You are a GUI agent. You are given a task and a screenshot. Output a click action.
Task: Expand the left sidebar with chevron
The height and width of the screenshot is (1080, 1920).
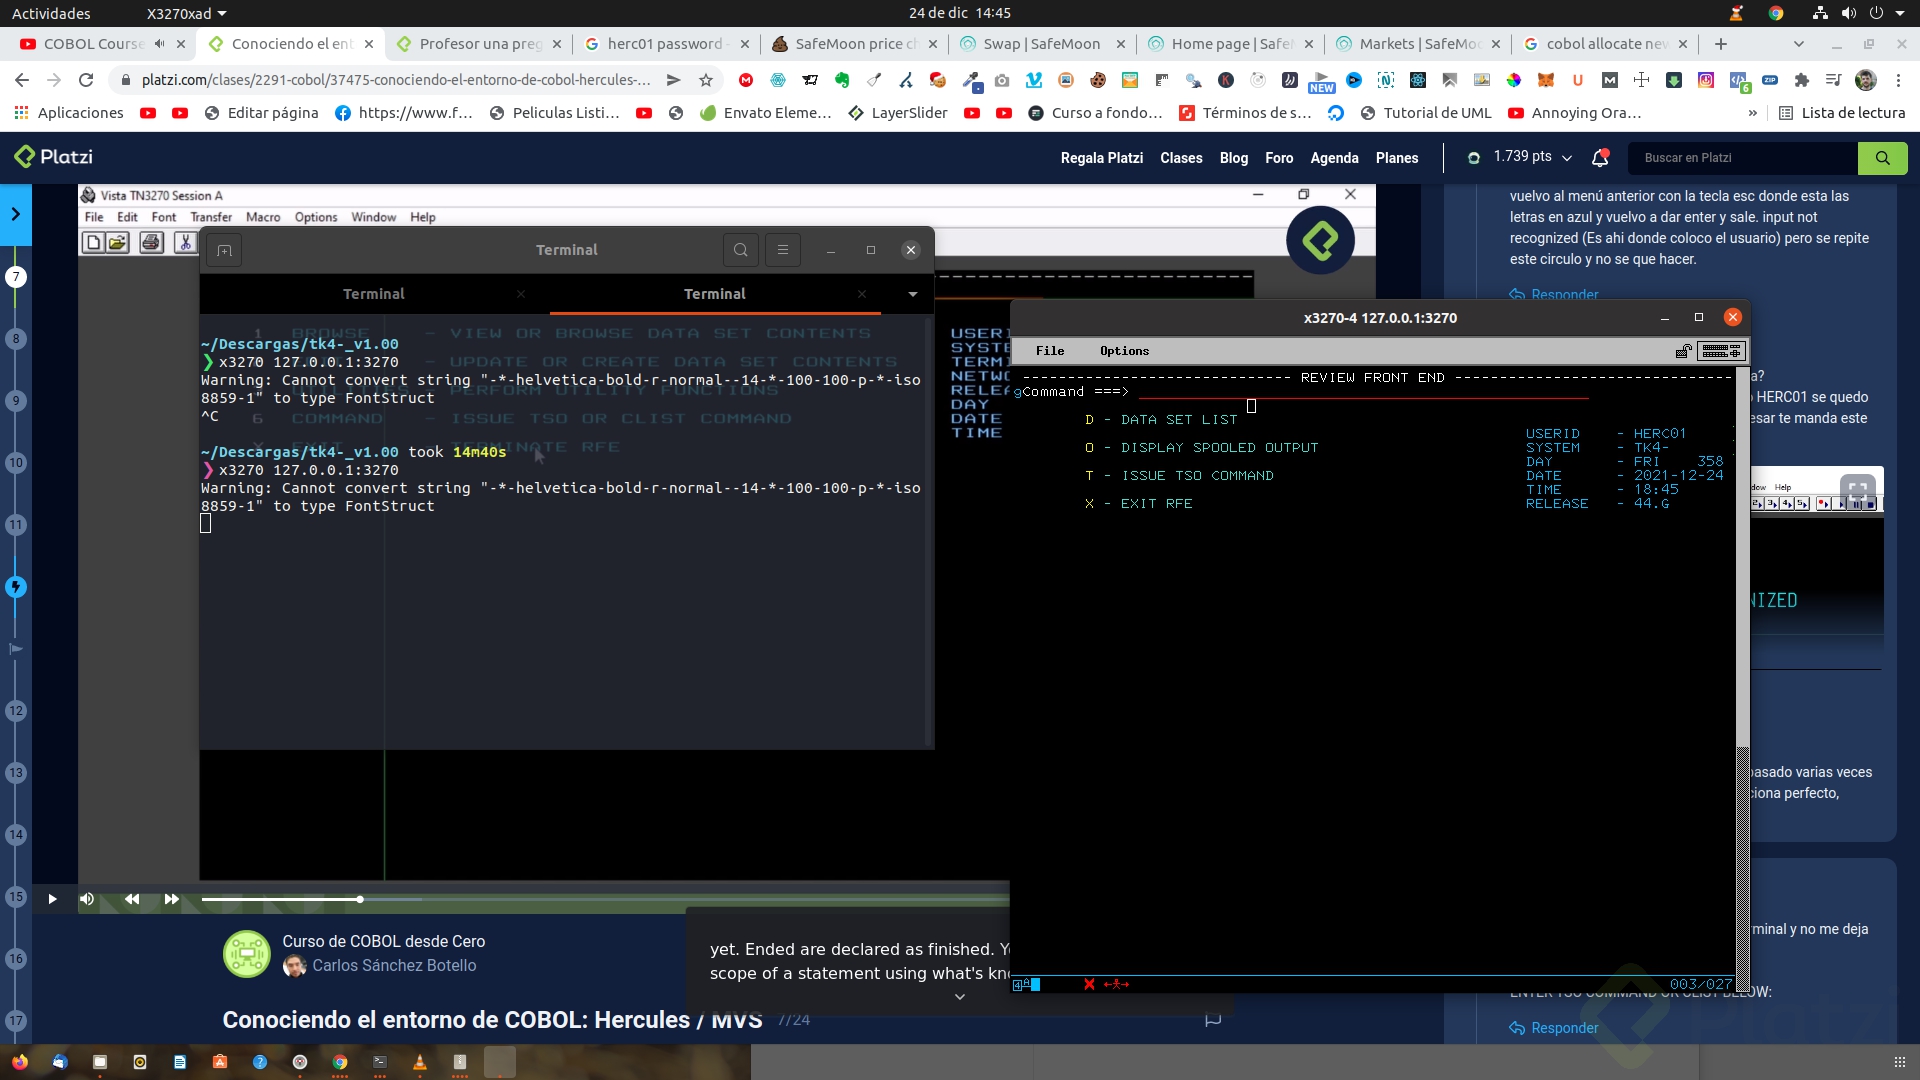coord(15,214)
